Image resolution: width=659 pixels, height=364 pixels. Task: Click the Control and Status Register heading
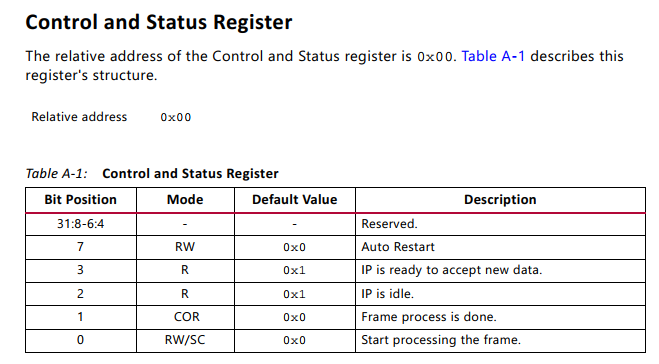click(x=159, y=22)
